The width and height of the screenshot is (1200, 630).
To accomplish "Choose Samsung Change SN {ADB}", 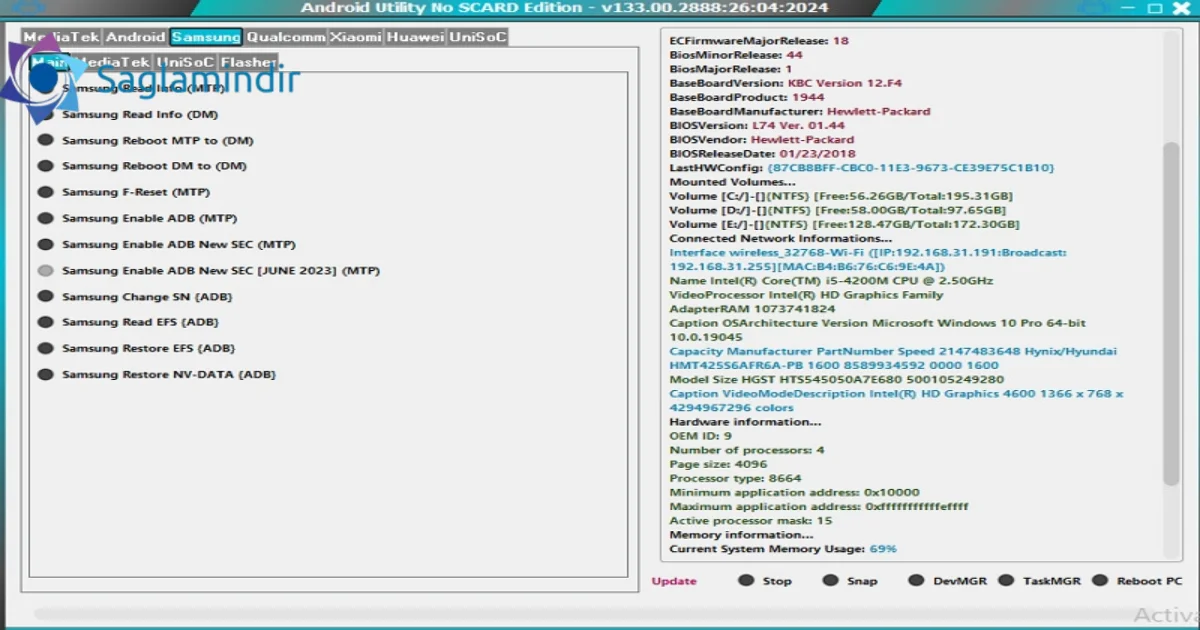I will point(135,297).
